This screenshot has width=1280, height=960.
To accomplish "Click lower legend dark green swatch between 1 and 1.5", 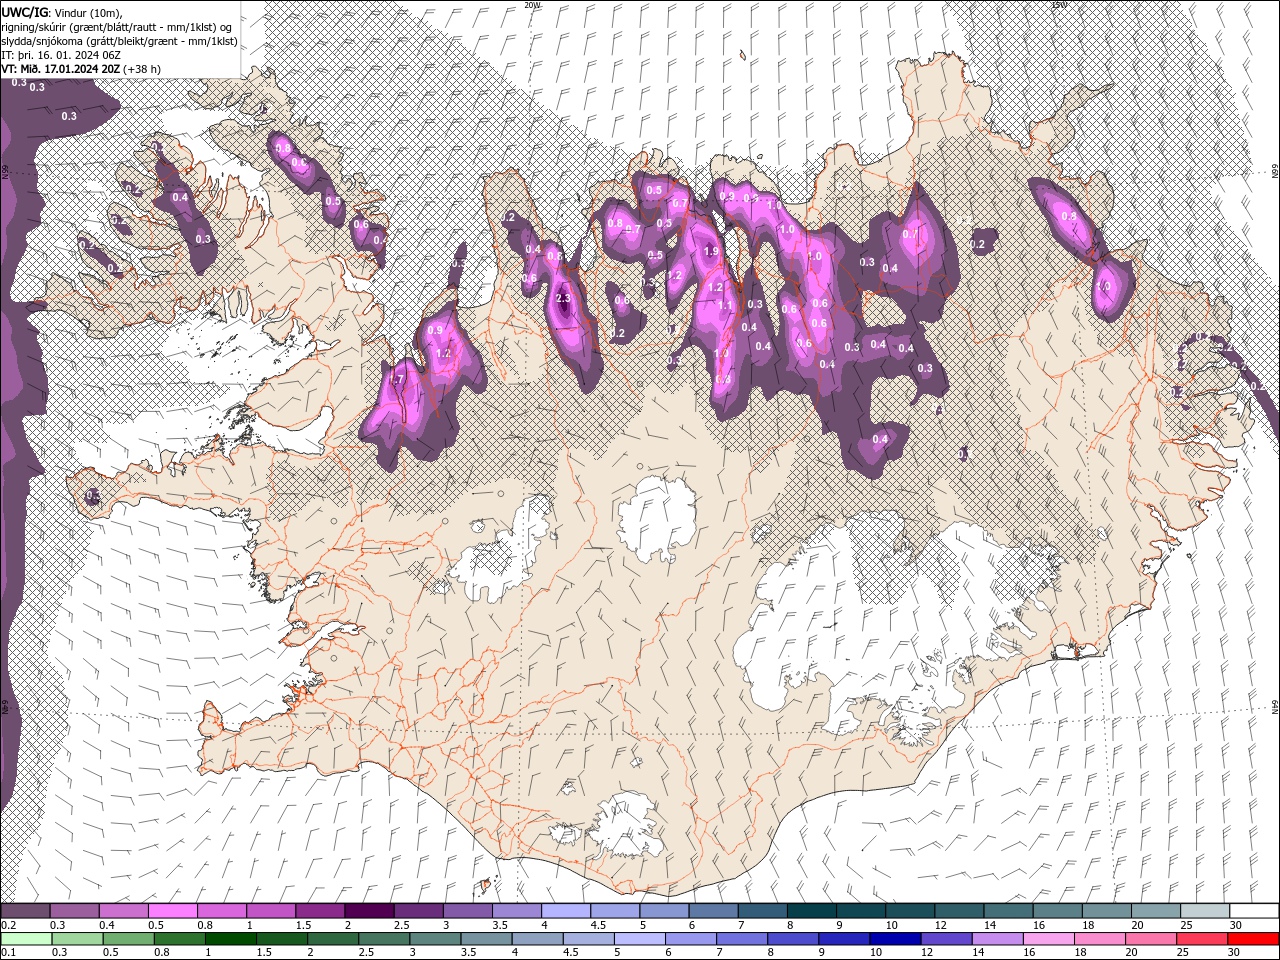I will pos(230,939).
